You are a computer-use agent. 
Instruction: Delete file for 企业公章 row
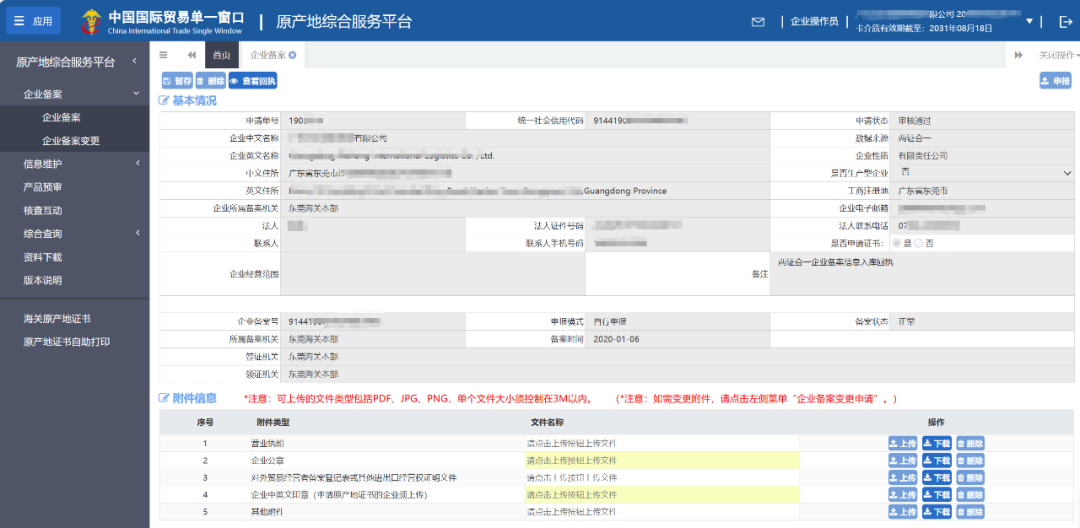pos(970,461)
